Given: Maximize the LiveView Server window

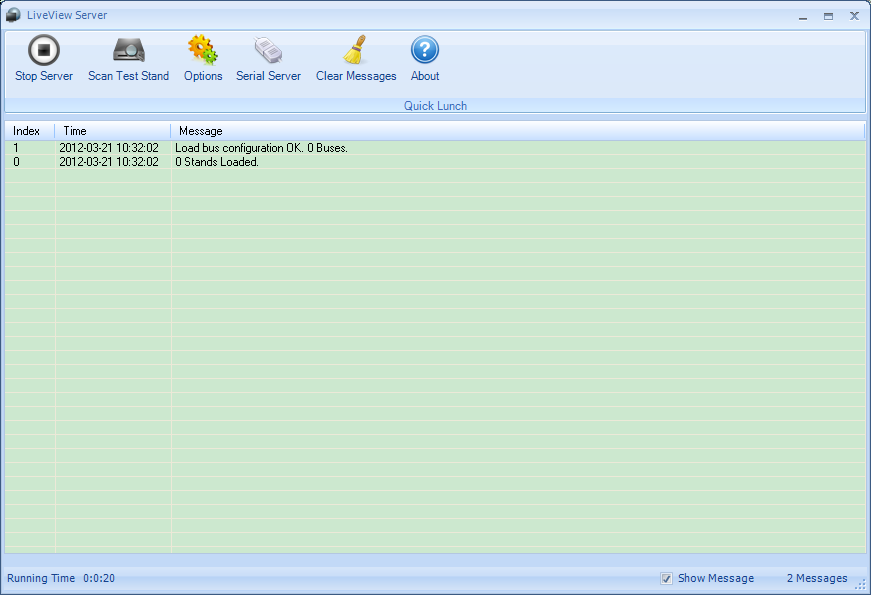Looking at the screenshot, I should (828, 16).
